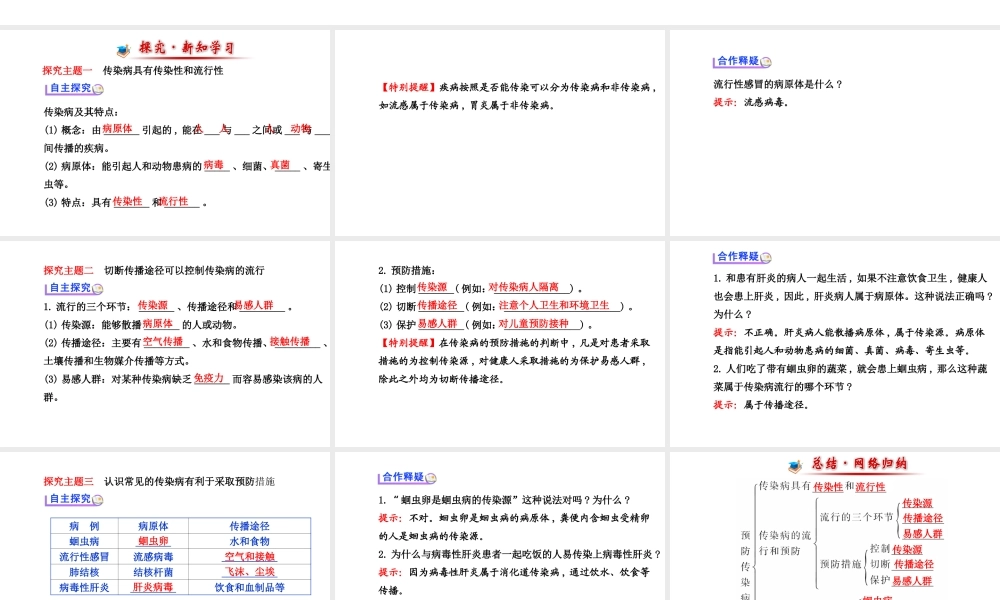The width and height of the screenshot is (1000, 600).
Task: Click the answer line 提示：流感病毒。
Action: click(x=751, y=102)
